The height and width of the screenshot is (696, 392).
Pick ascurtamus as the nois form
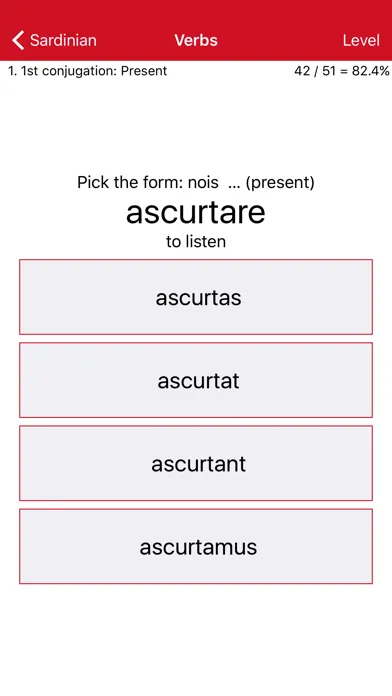[196, 546]
